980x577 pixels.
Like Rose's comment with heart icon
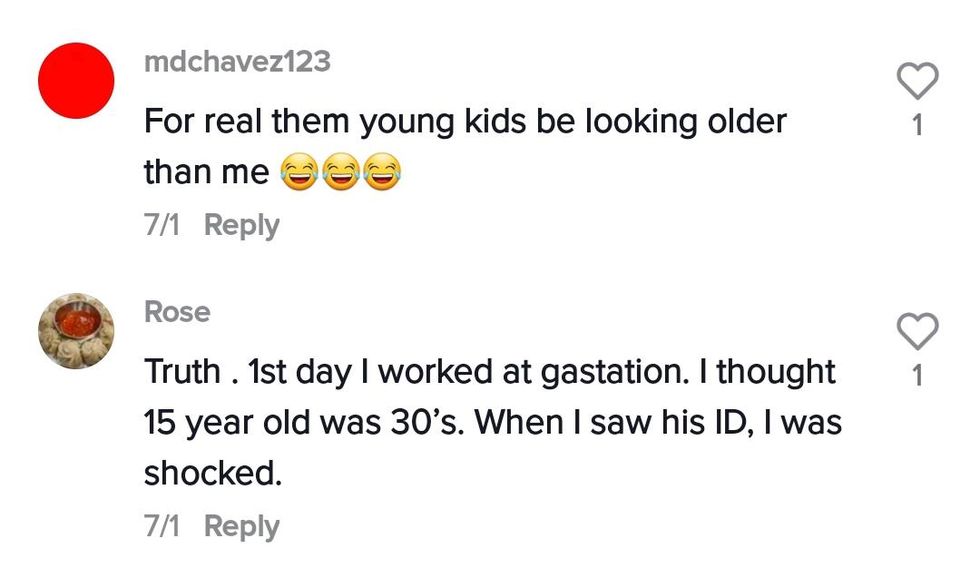[x=917, y=331]
